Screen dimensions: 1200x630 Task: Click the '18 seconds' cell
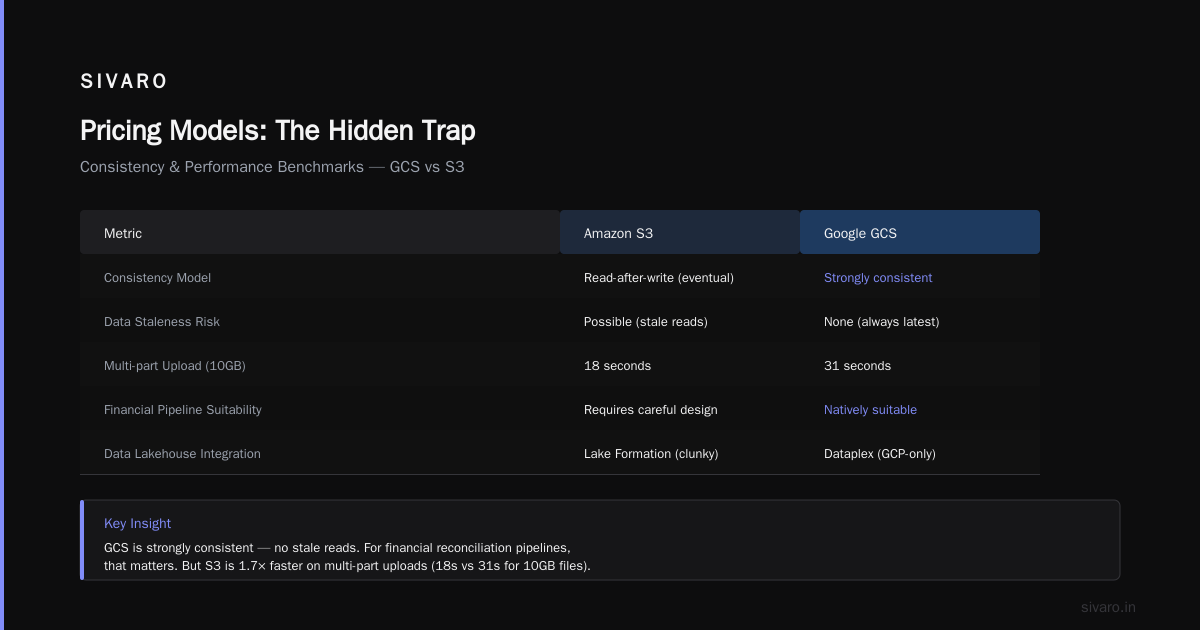click(617, 366)
